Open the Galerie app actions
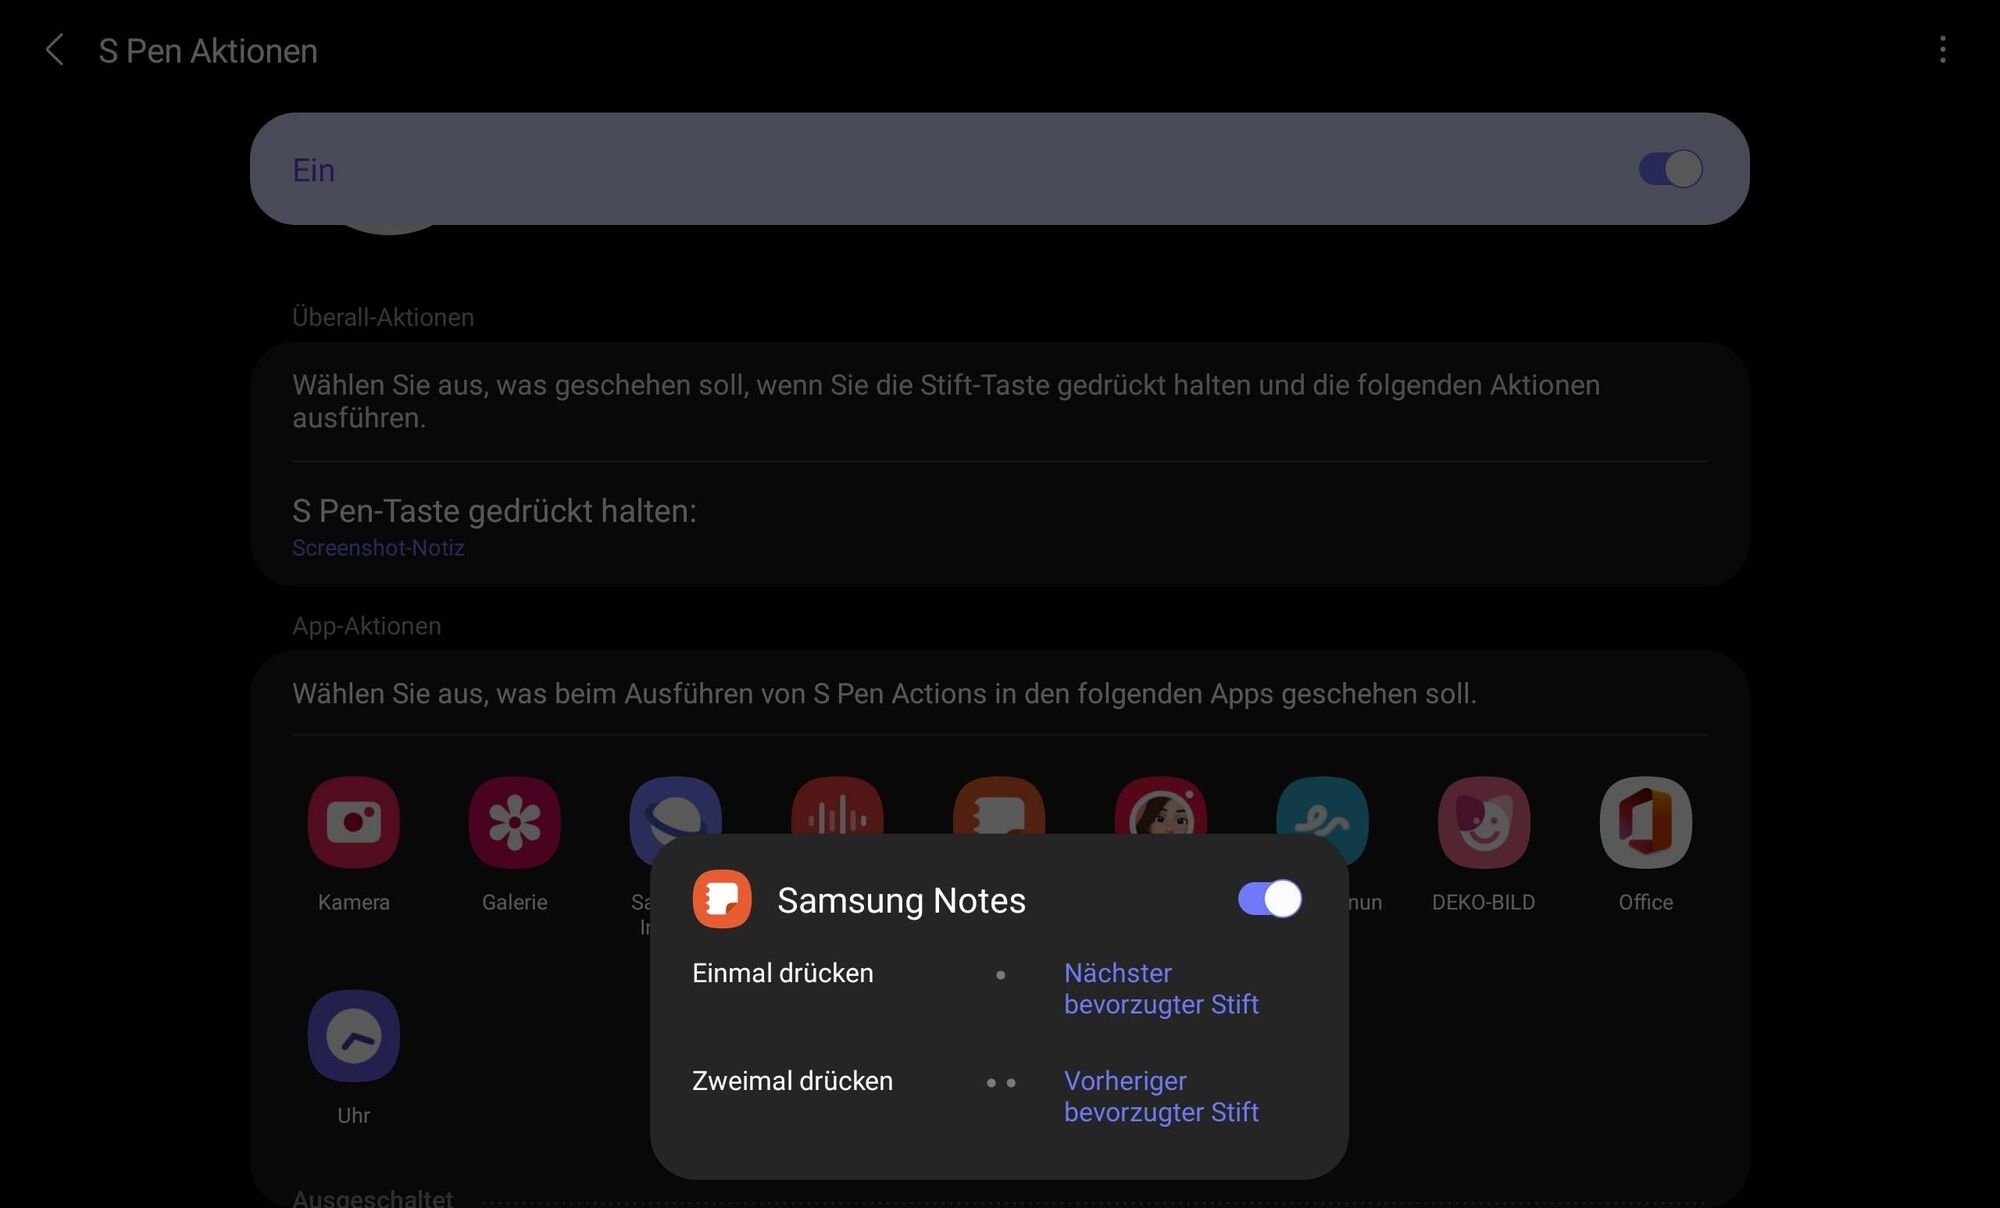 pyautogui.click(x=515, y=822)
